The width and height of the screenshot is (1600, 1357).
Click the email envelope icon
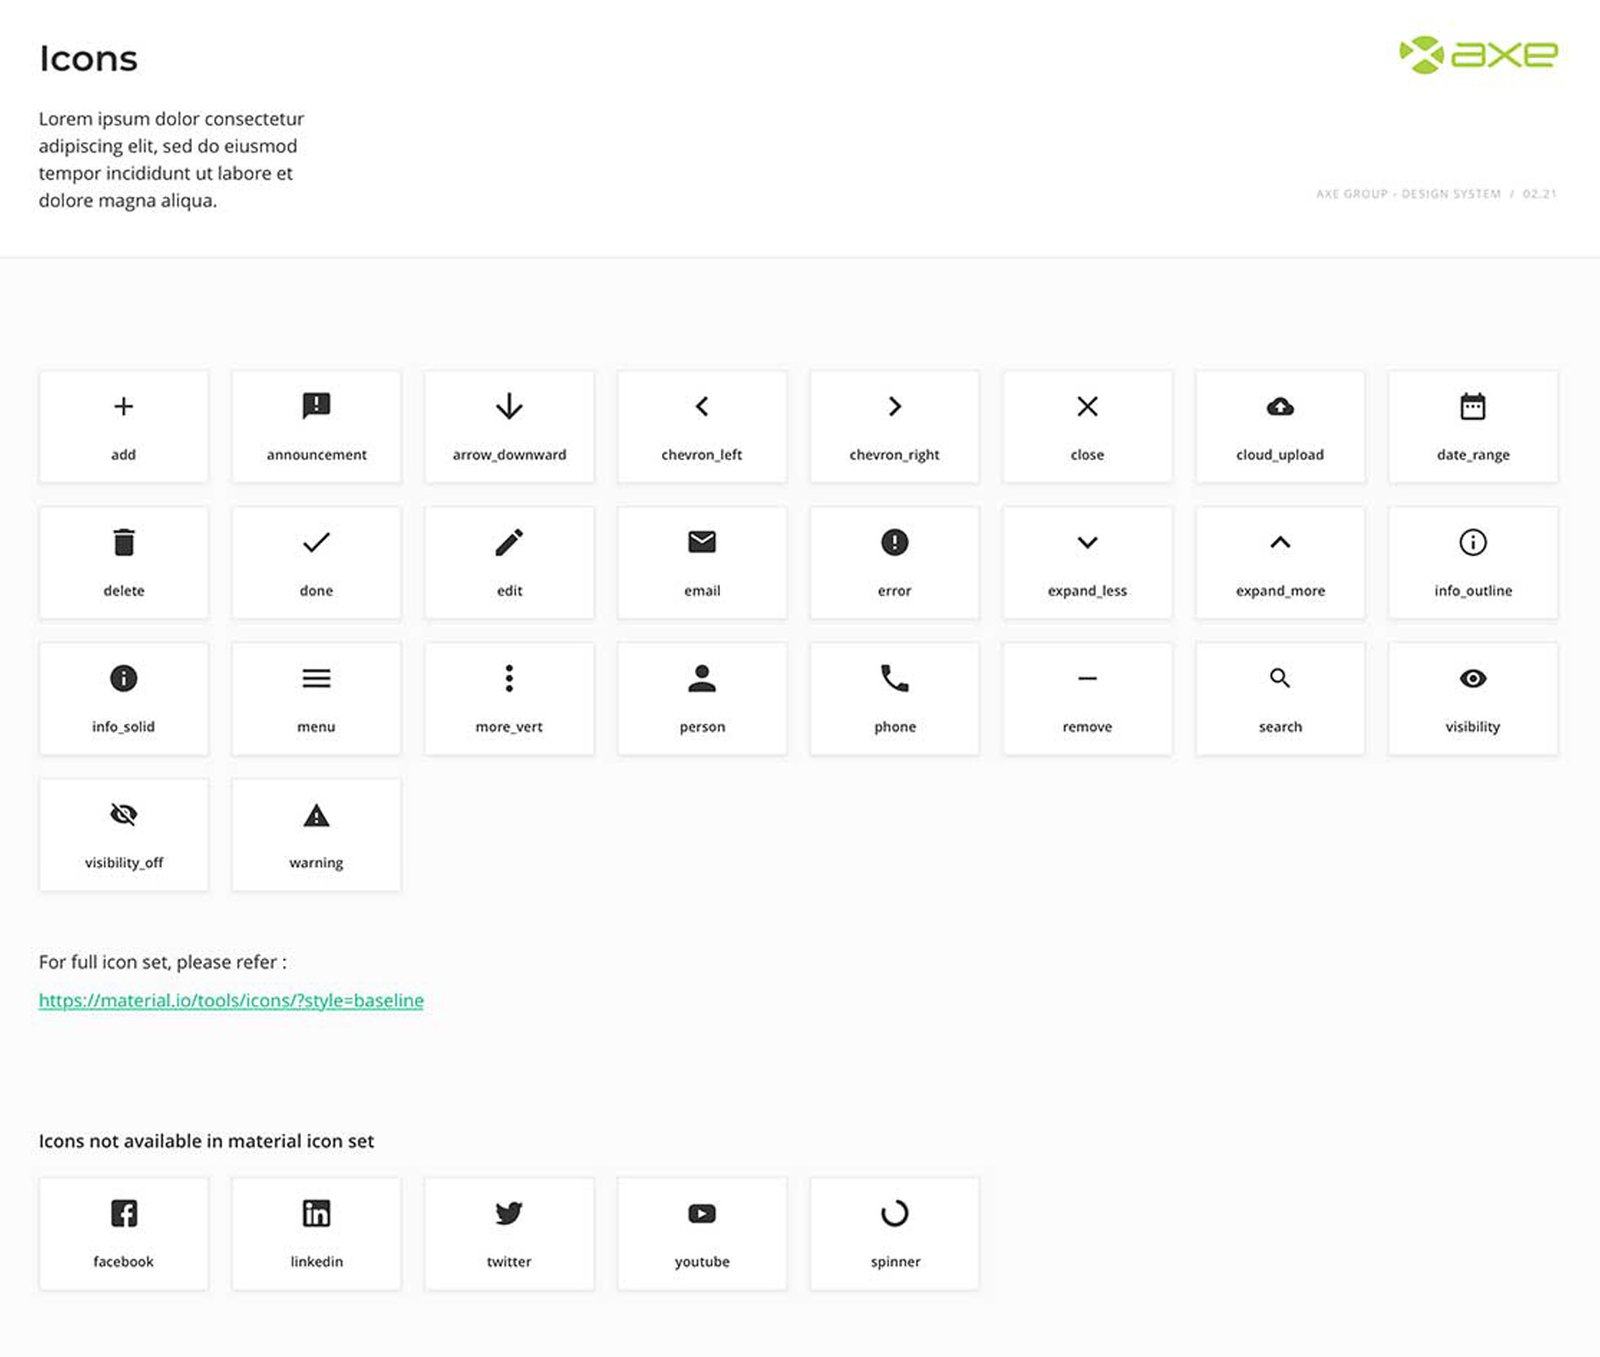coord(702,542)
